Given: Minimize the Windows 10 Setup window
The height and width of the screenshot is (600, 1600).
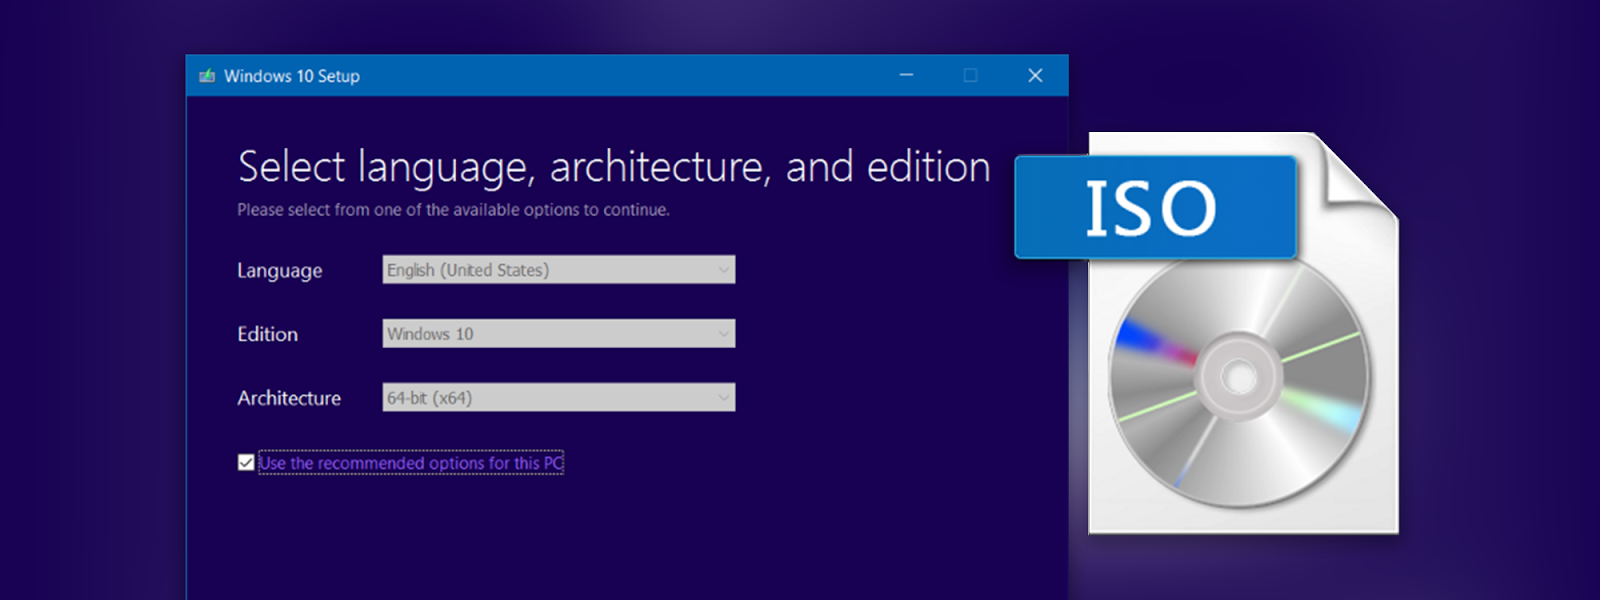Looking at the screenshot, I should click(906, 75).
